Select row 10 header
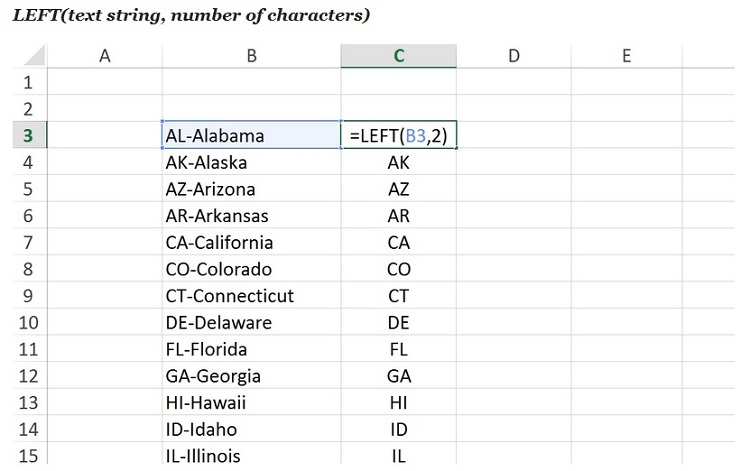 [x=27, y=322]
